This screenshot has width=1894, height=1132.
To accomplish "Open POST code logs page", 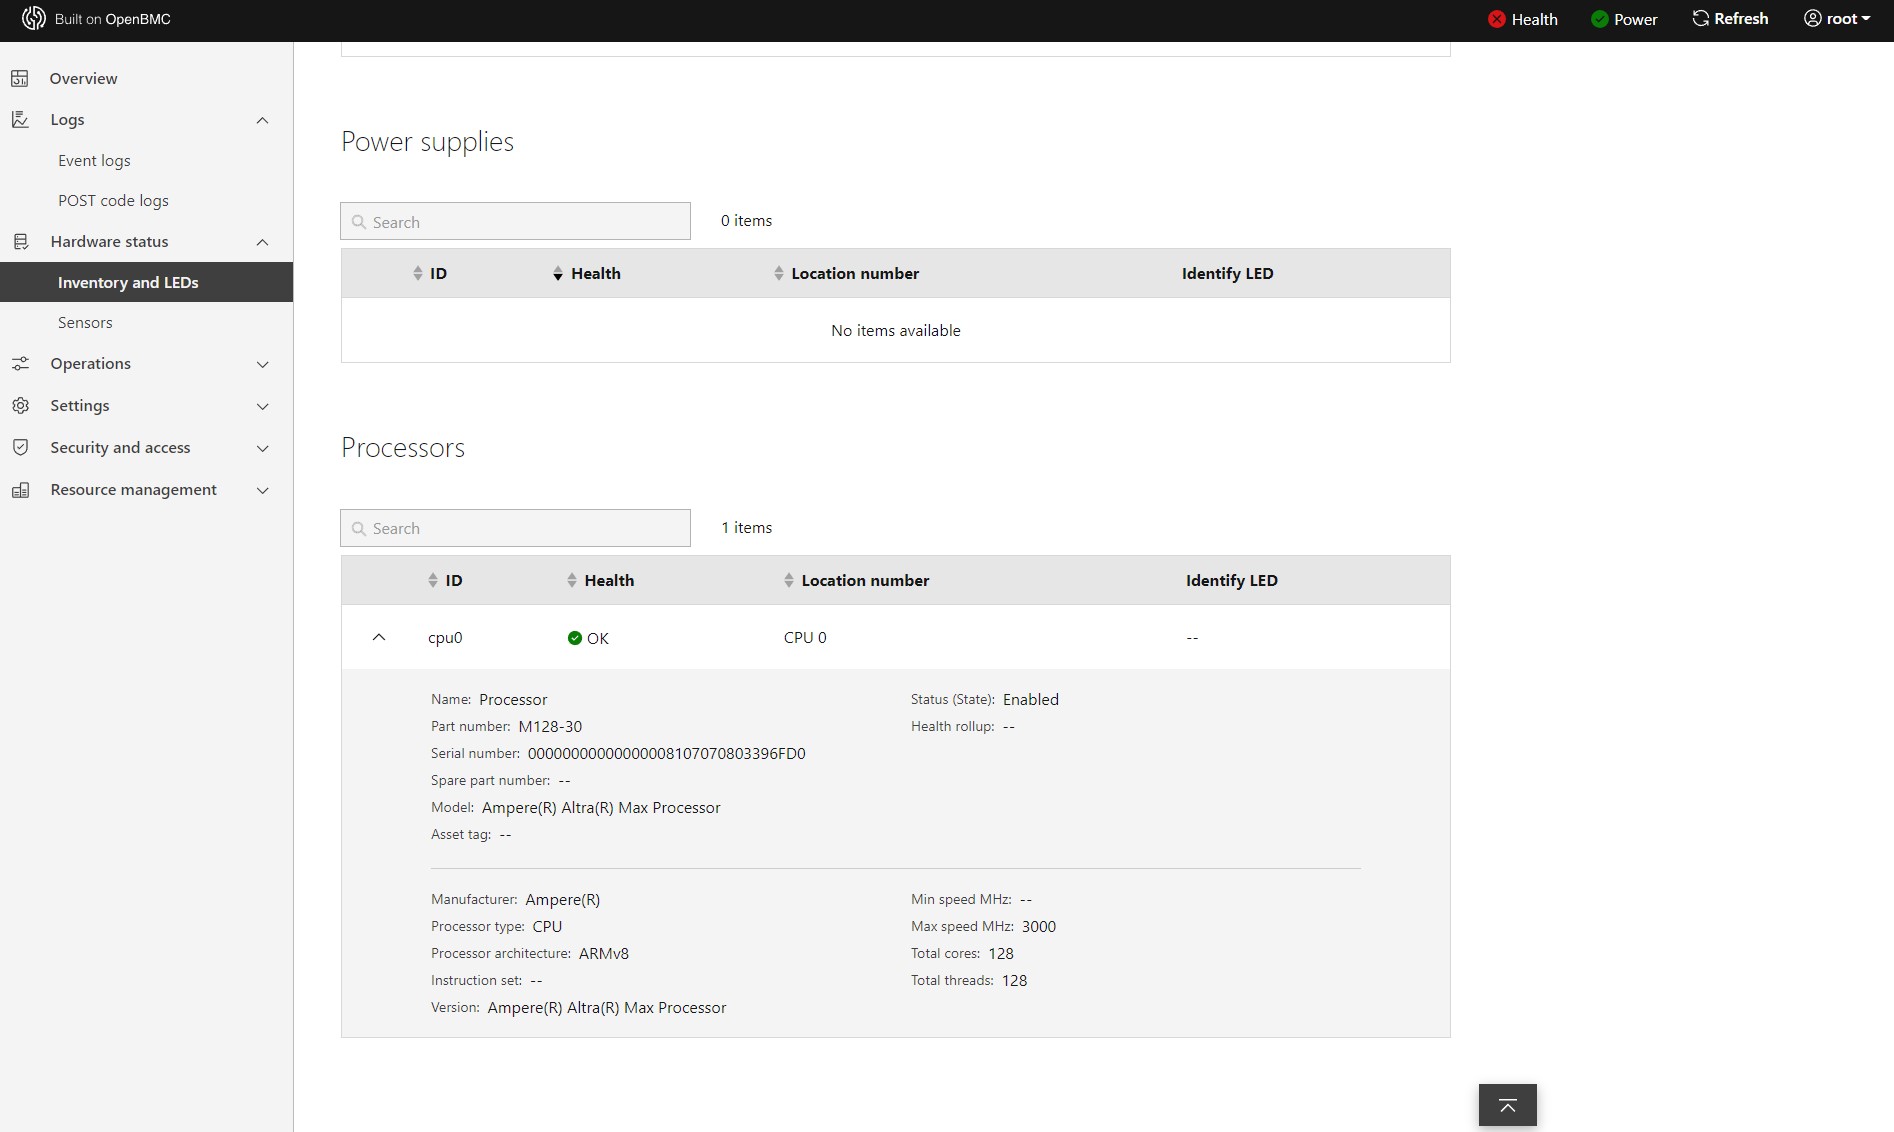I will point(113,200).
